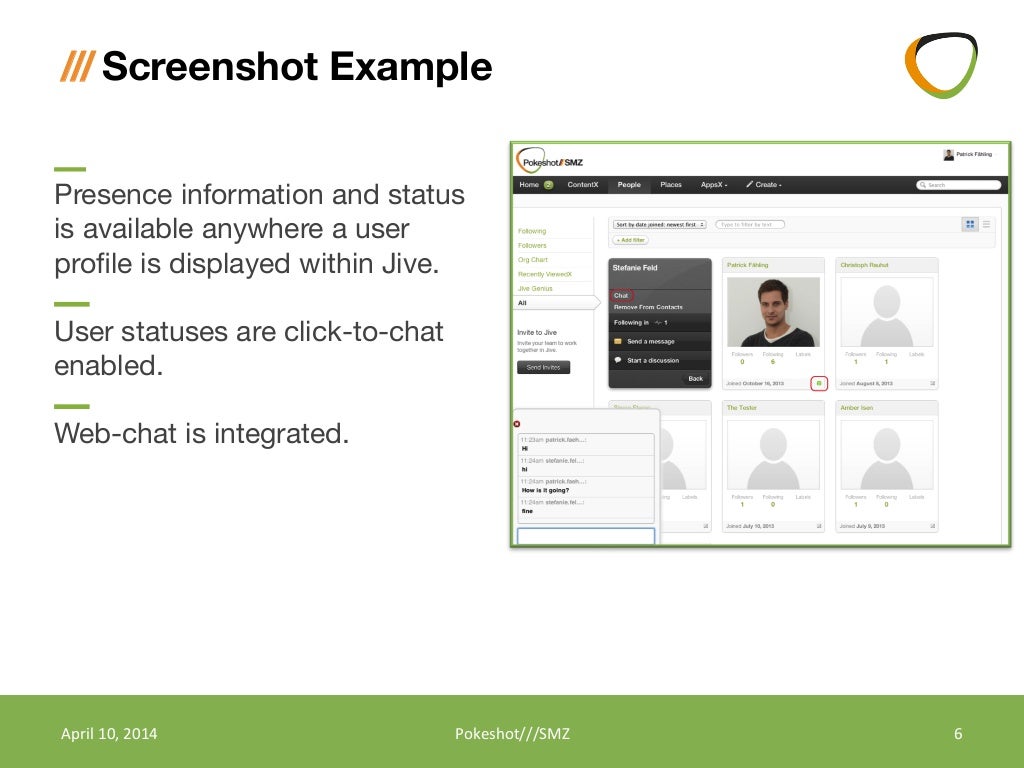
Task: Click 'Joined July 9, 2013' on Amber Isen's card
Action: tap(863, 526)
